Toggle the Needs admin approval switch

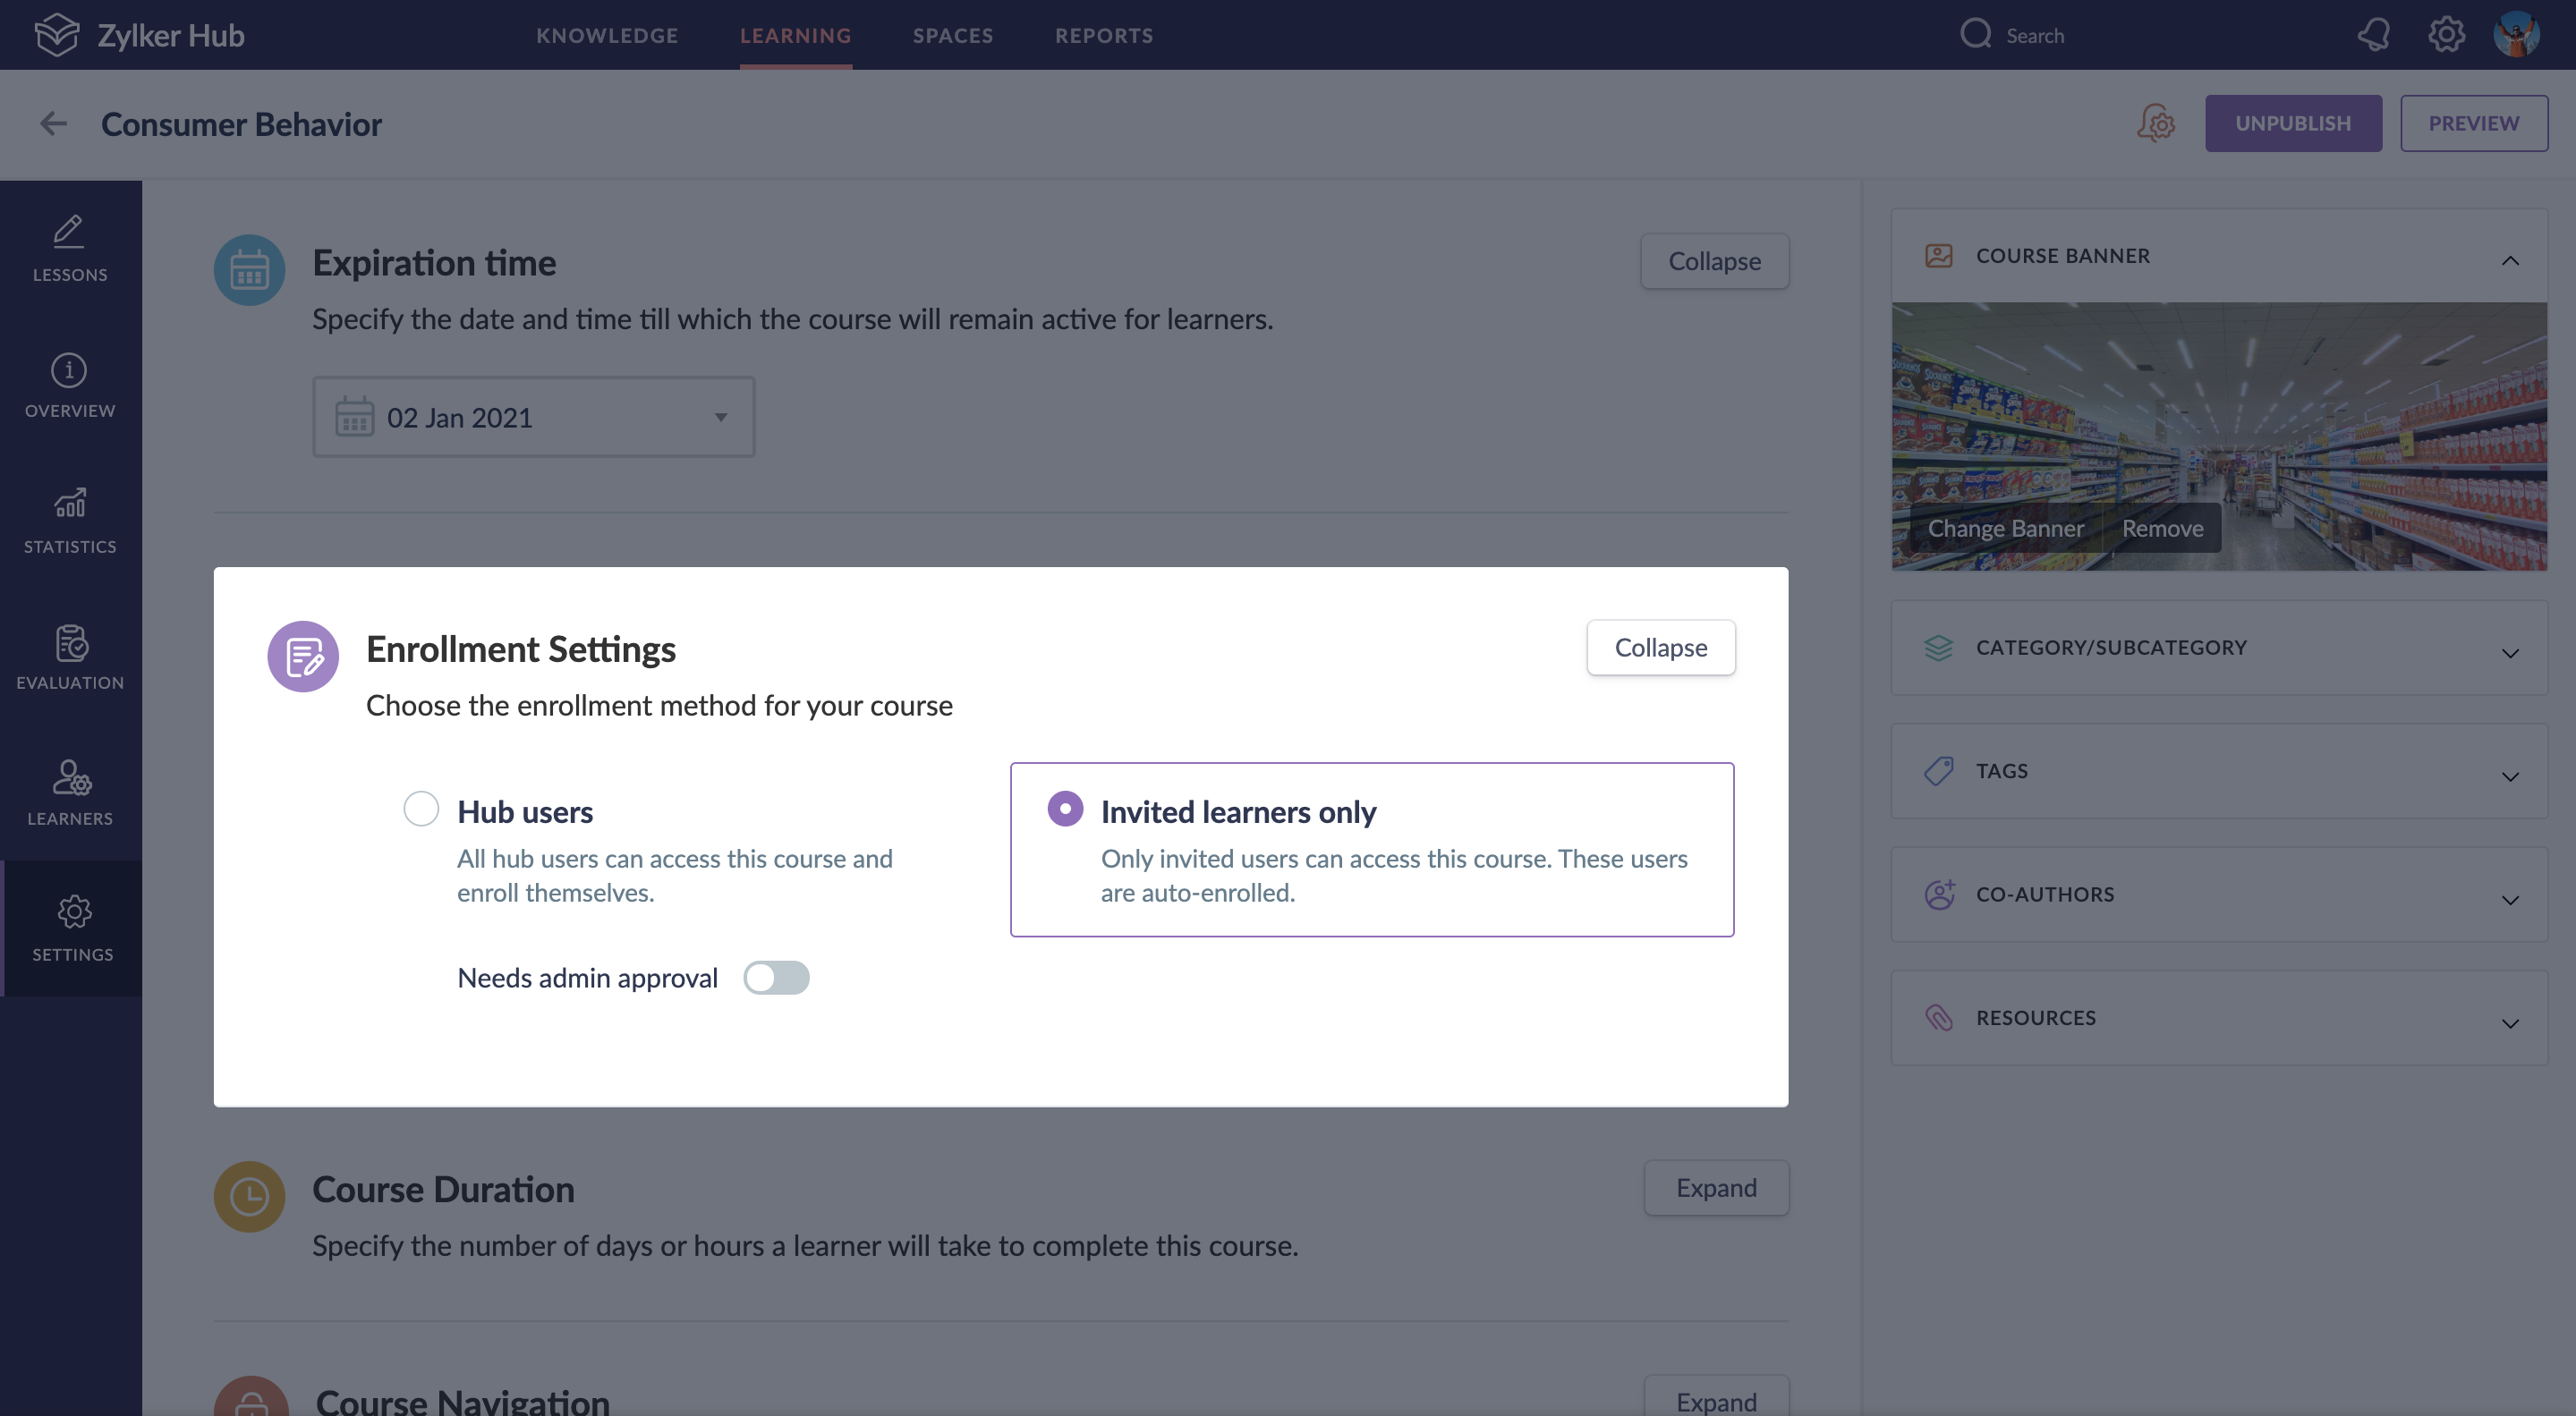[775, 977]
